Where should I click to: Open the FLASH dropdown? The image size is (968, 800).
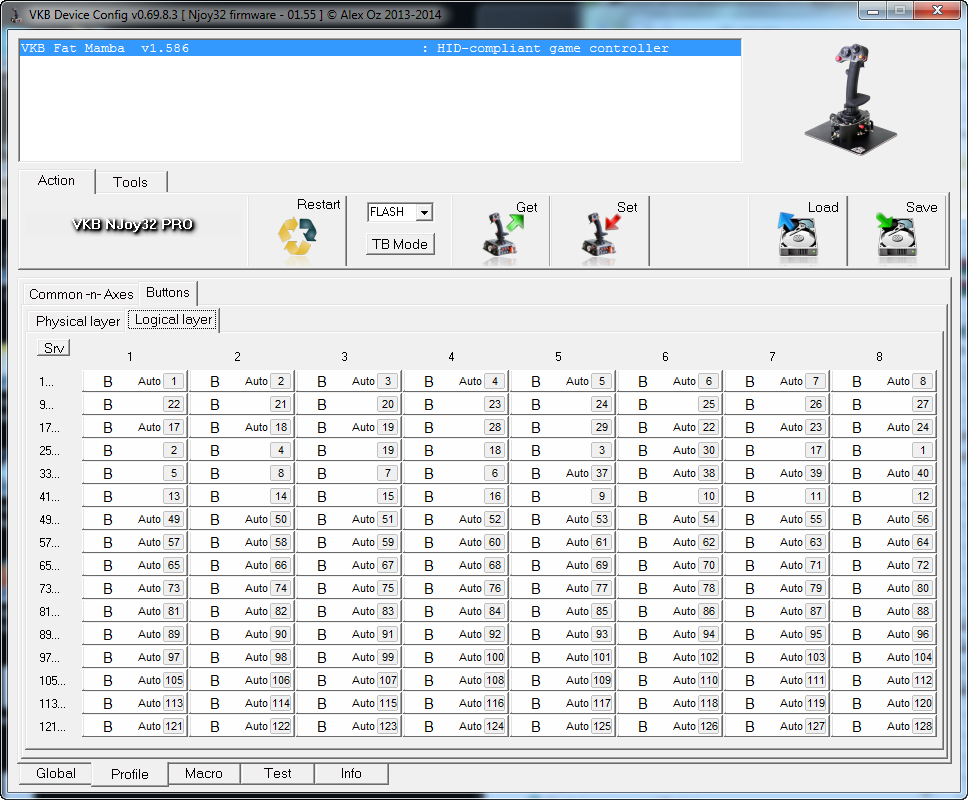[x=424, y=212]
